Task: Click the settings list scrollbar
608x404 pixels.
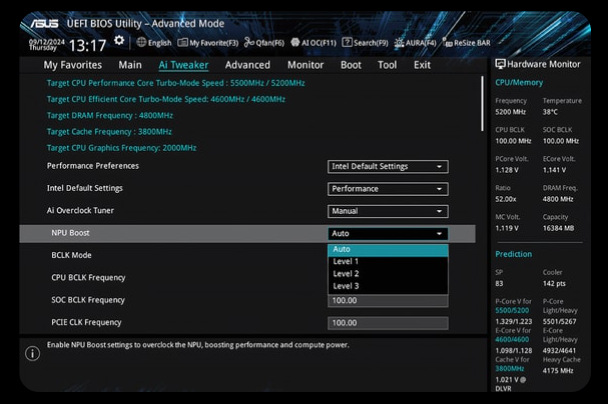Action: 482,104
